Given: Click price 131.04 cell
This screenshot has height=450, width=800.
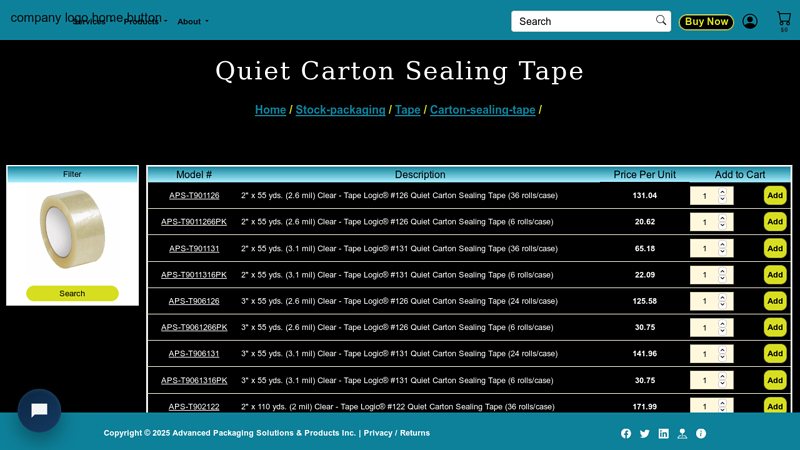Looking at the screenshot, I should pos(644,195).
